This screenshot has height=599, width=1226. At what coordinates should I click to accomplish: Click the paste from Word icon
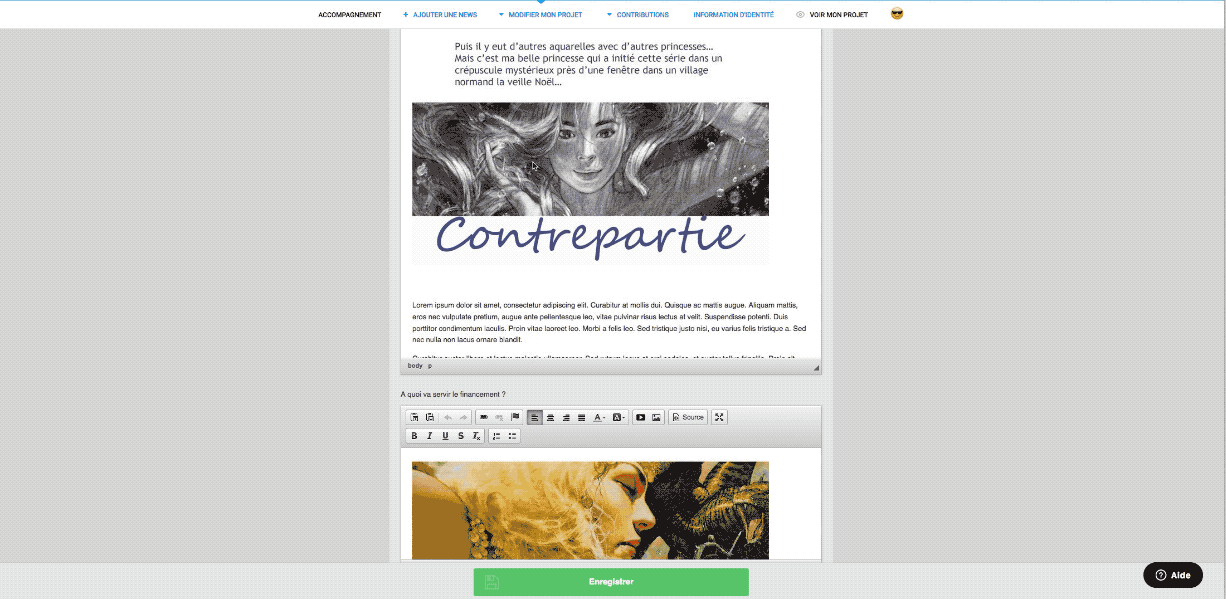click(430, 417)
